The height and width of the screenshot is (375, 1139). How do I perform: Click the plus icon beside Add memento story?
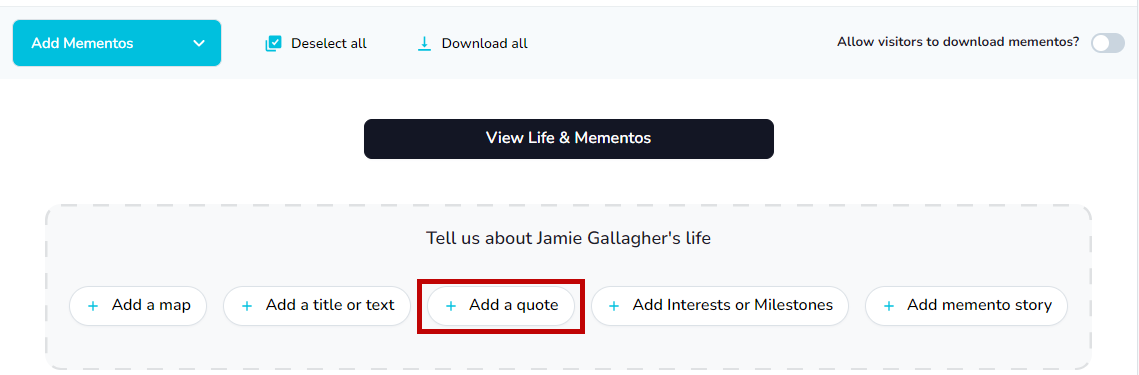[x=888, y=306]
